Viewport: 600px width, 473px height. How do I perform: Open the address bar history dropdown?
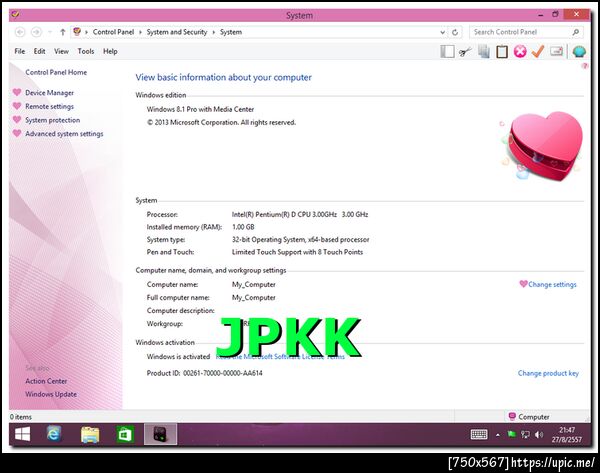(x=442, y=32)
